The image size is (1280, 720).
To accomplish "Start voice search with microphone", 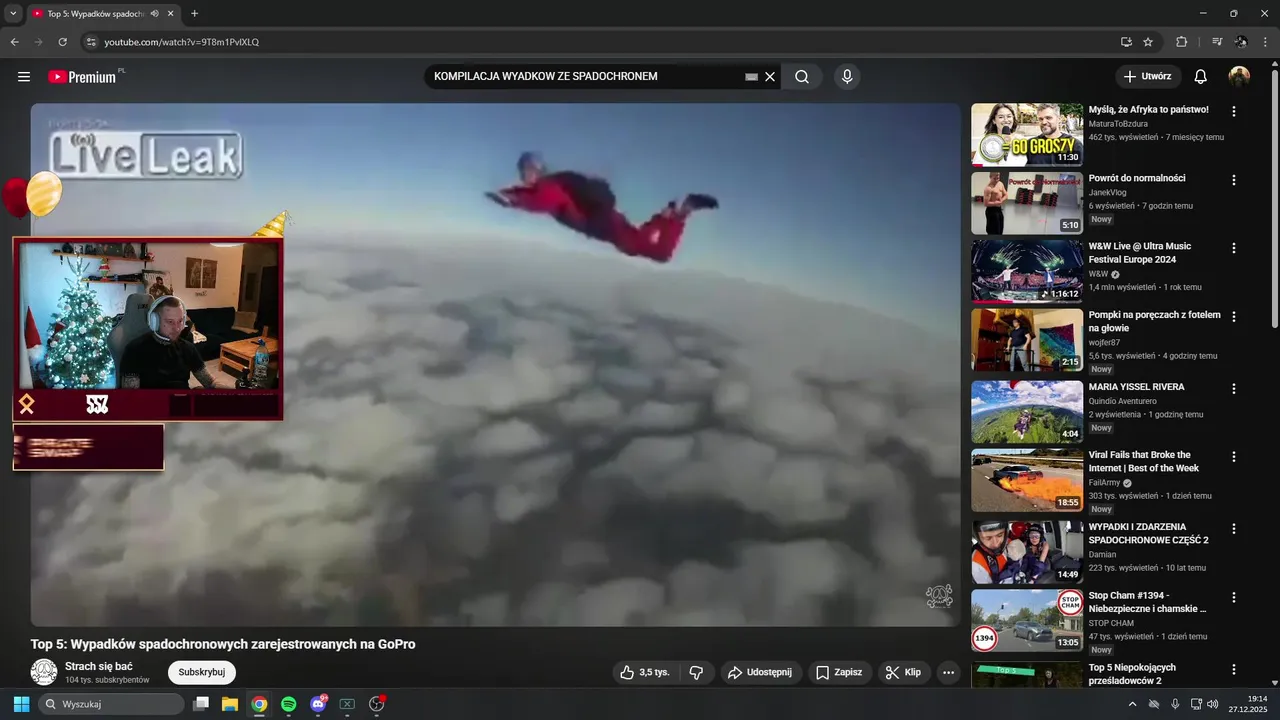I will (847, 77).
